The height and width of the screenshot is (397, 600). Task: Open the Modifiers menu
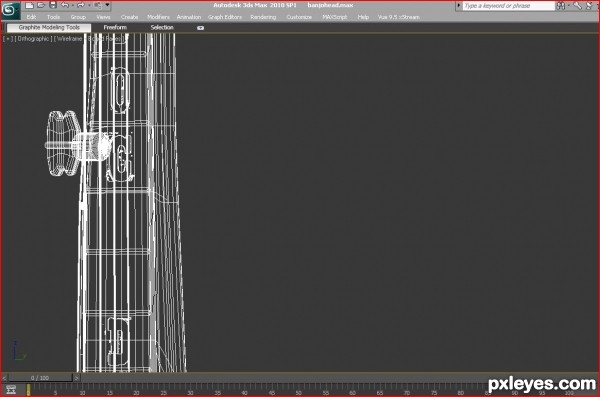(158, 17)
